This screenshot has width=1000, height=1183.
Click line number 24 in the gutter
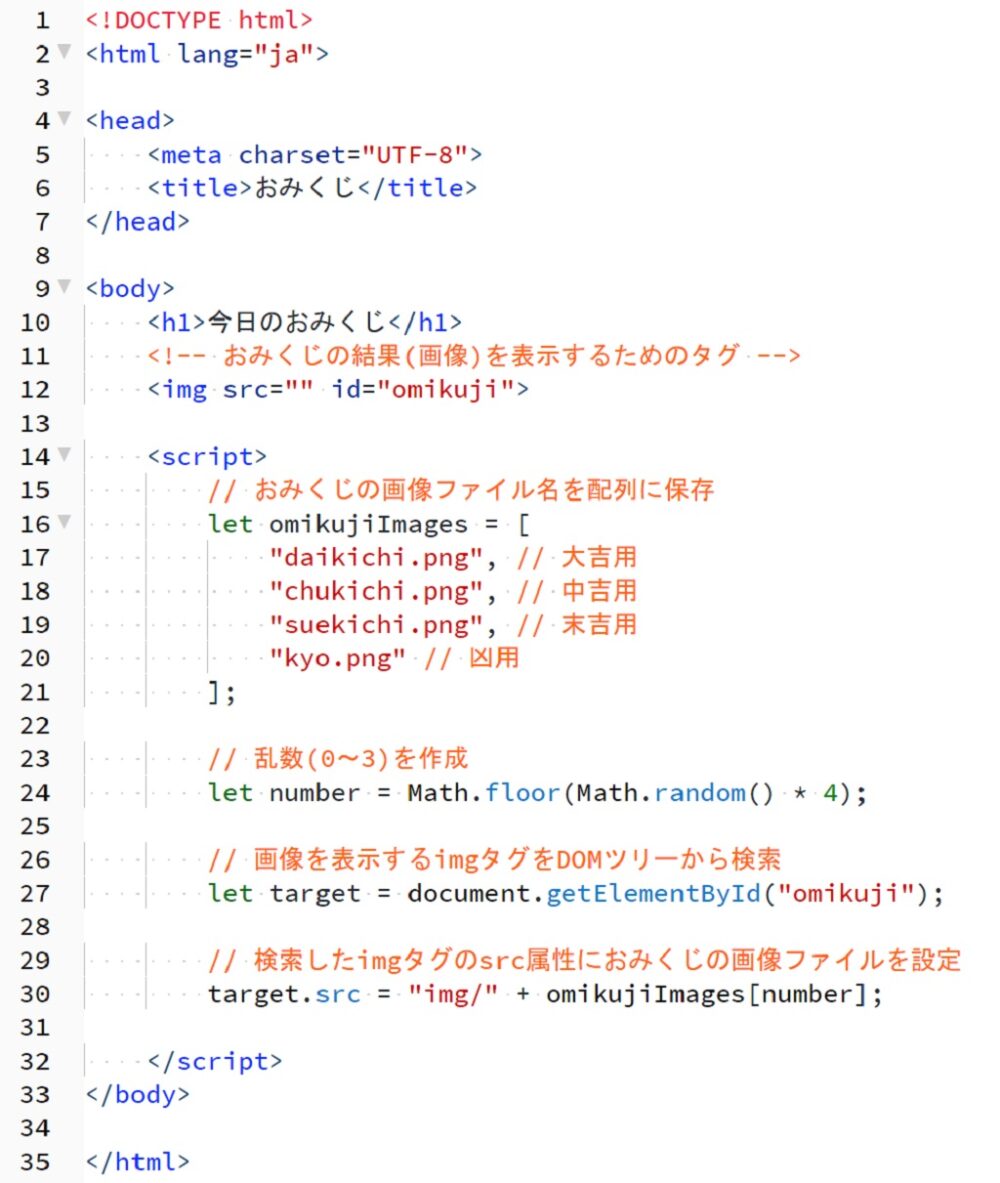click(35, 793)
